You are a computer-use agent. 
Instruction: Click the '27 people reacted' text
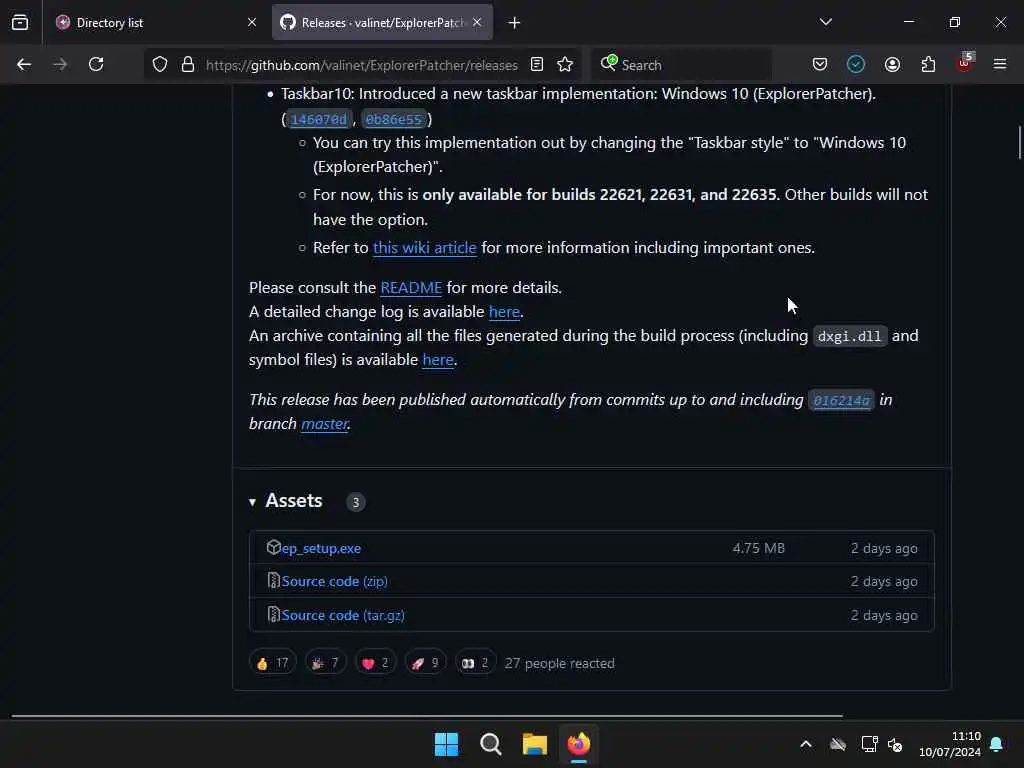[560, 663]
